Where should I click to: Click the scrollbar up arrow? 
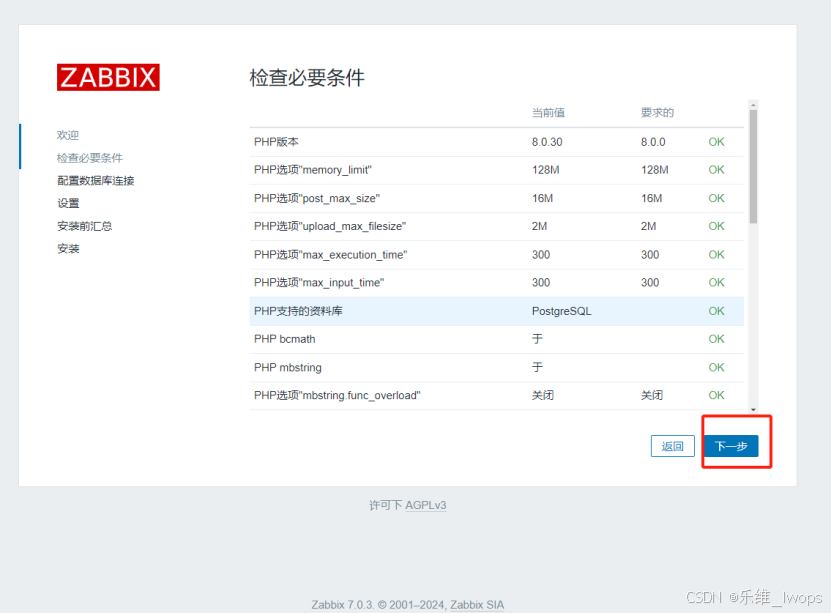(753, 105)
